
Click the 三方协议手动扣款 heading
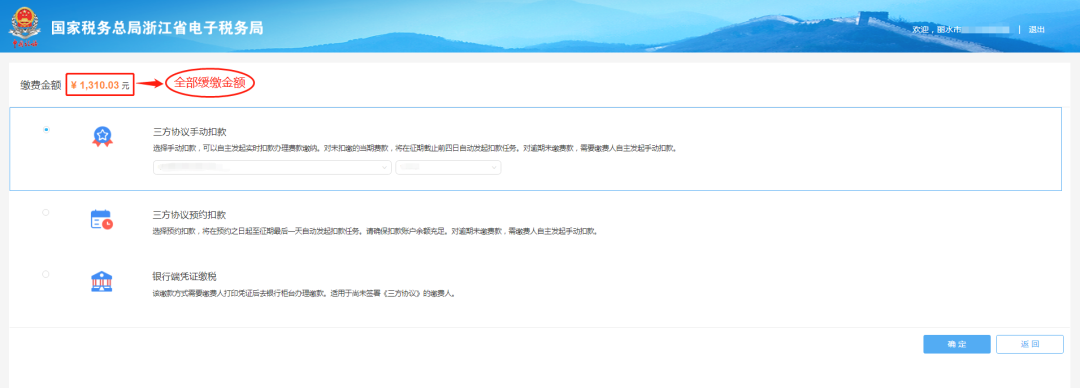(x=189, y=132)
